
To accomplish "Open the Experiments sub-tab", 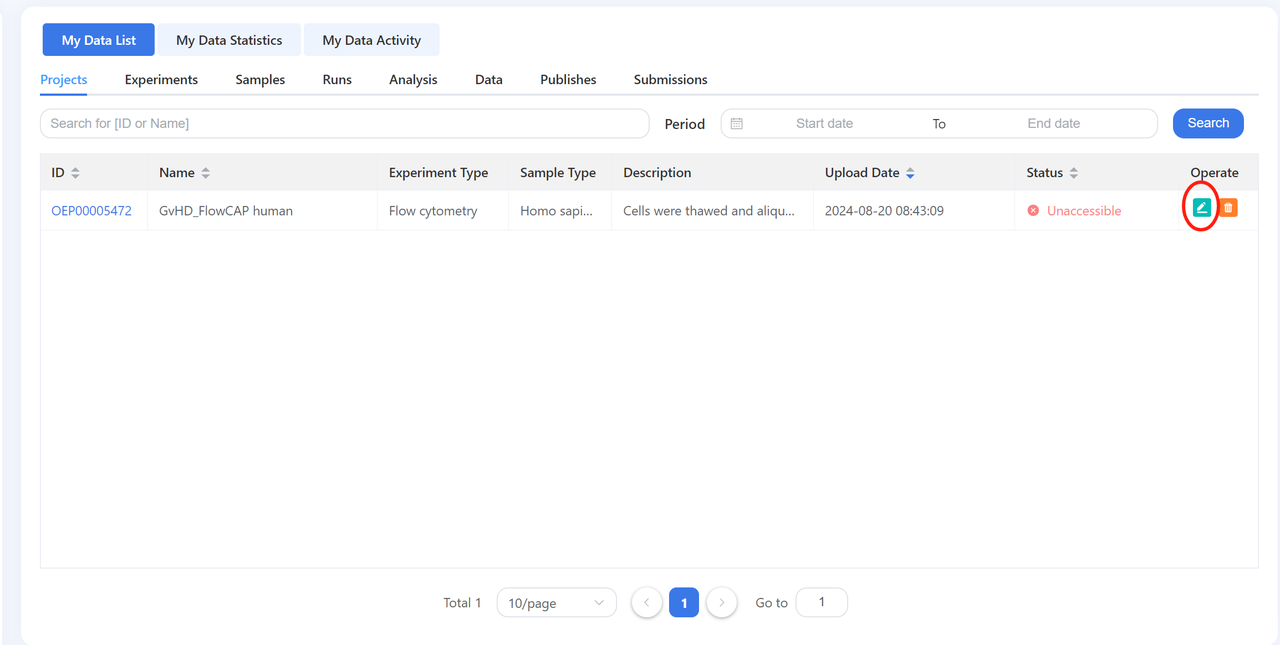I will (x=161, y=80).
